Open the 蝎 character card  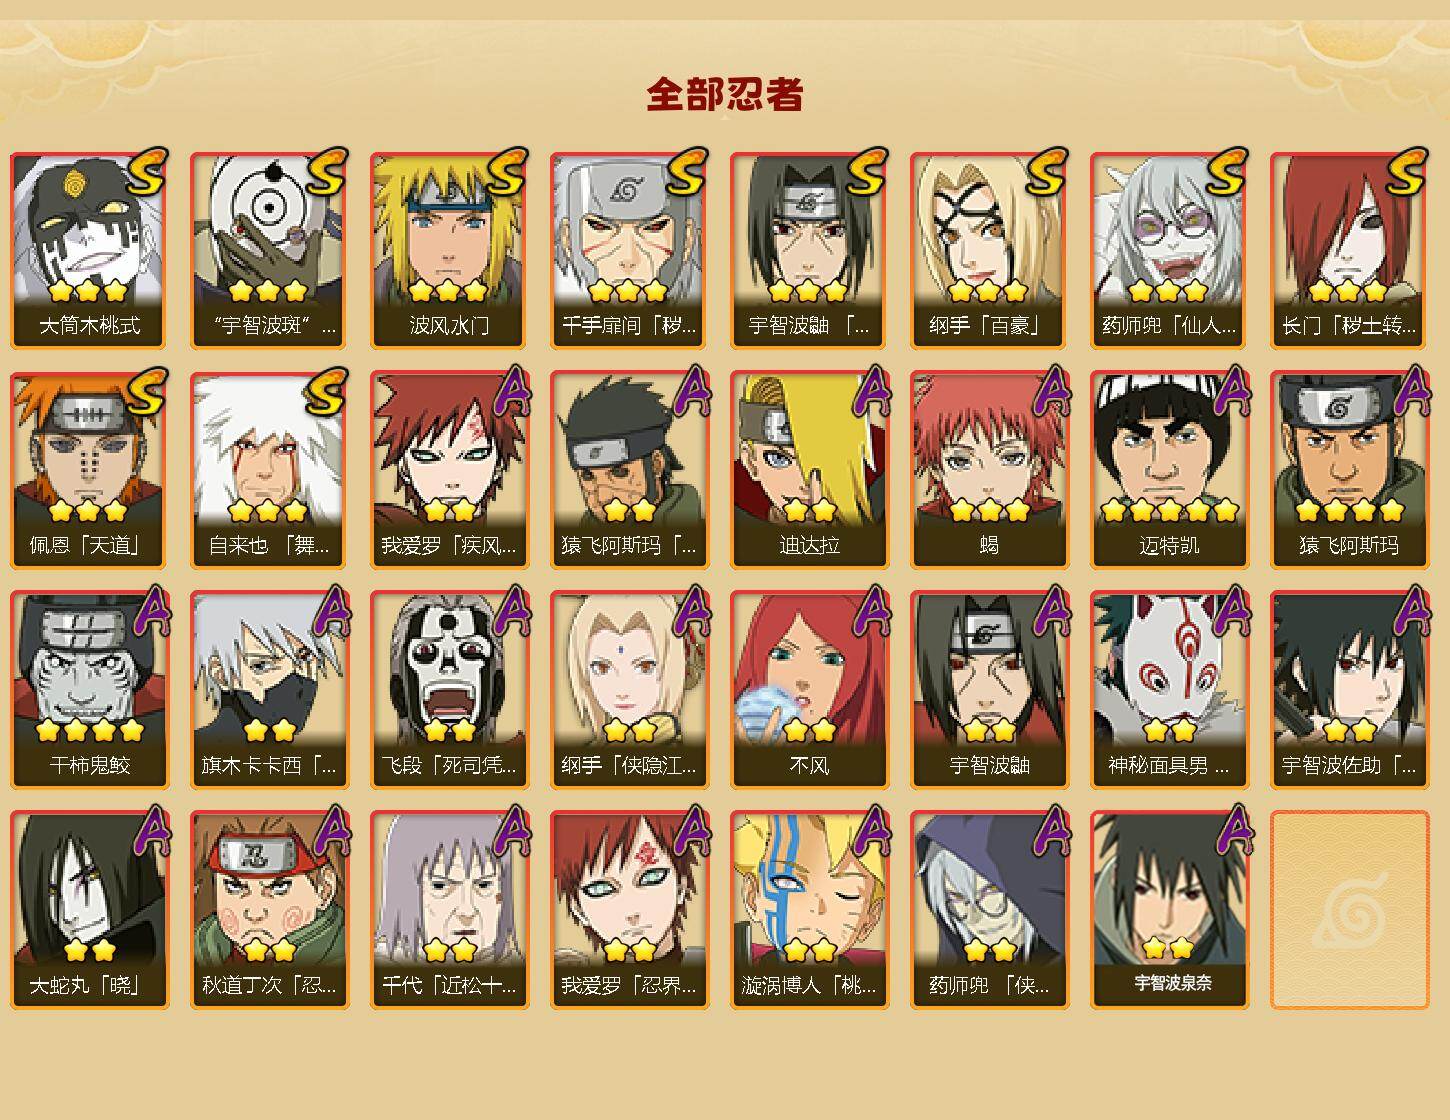tap(990, 470)
